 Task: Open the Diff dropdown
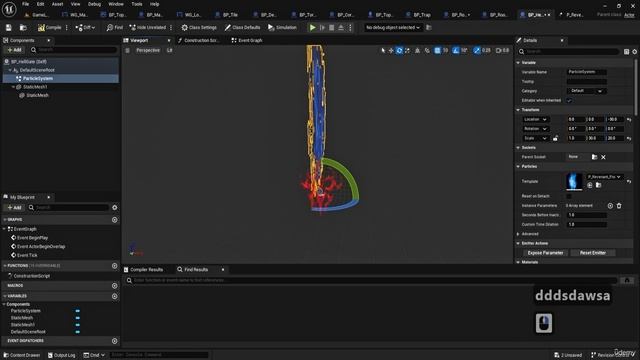pos(85,27)
